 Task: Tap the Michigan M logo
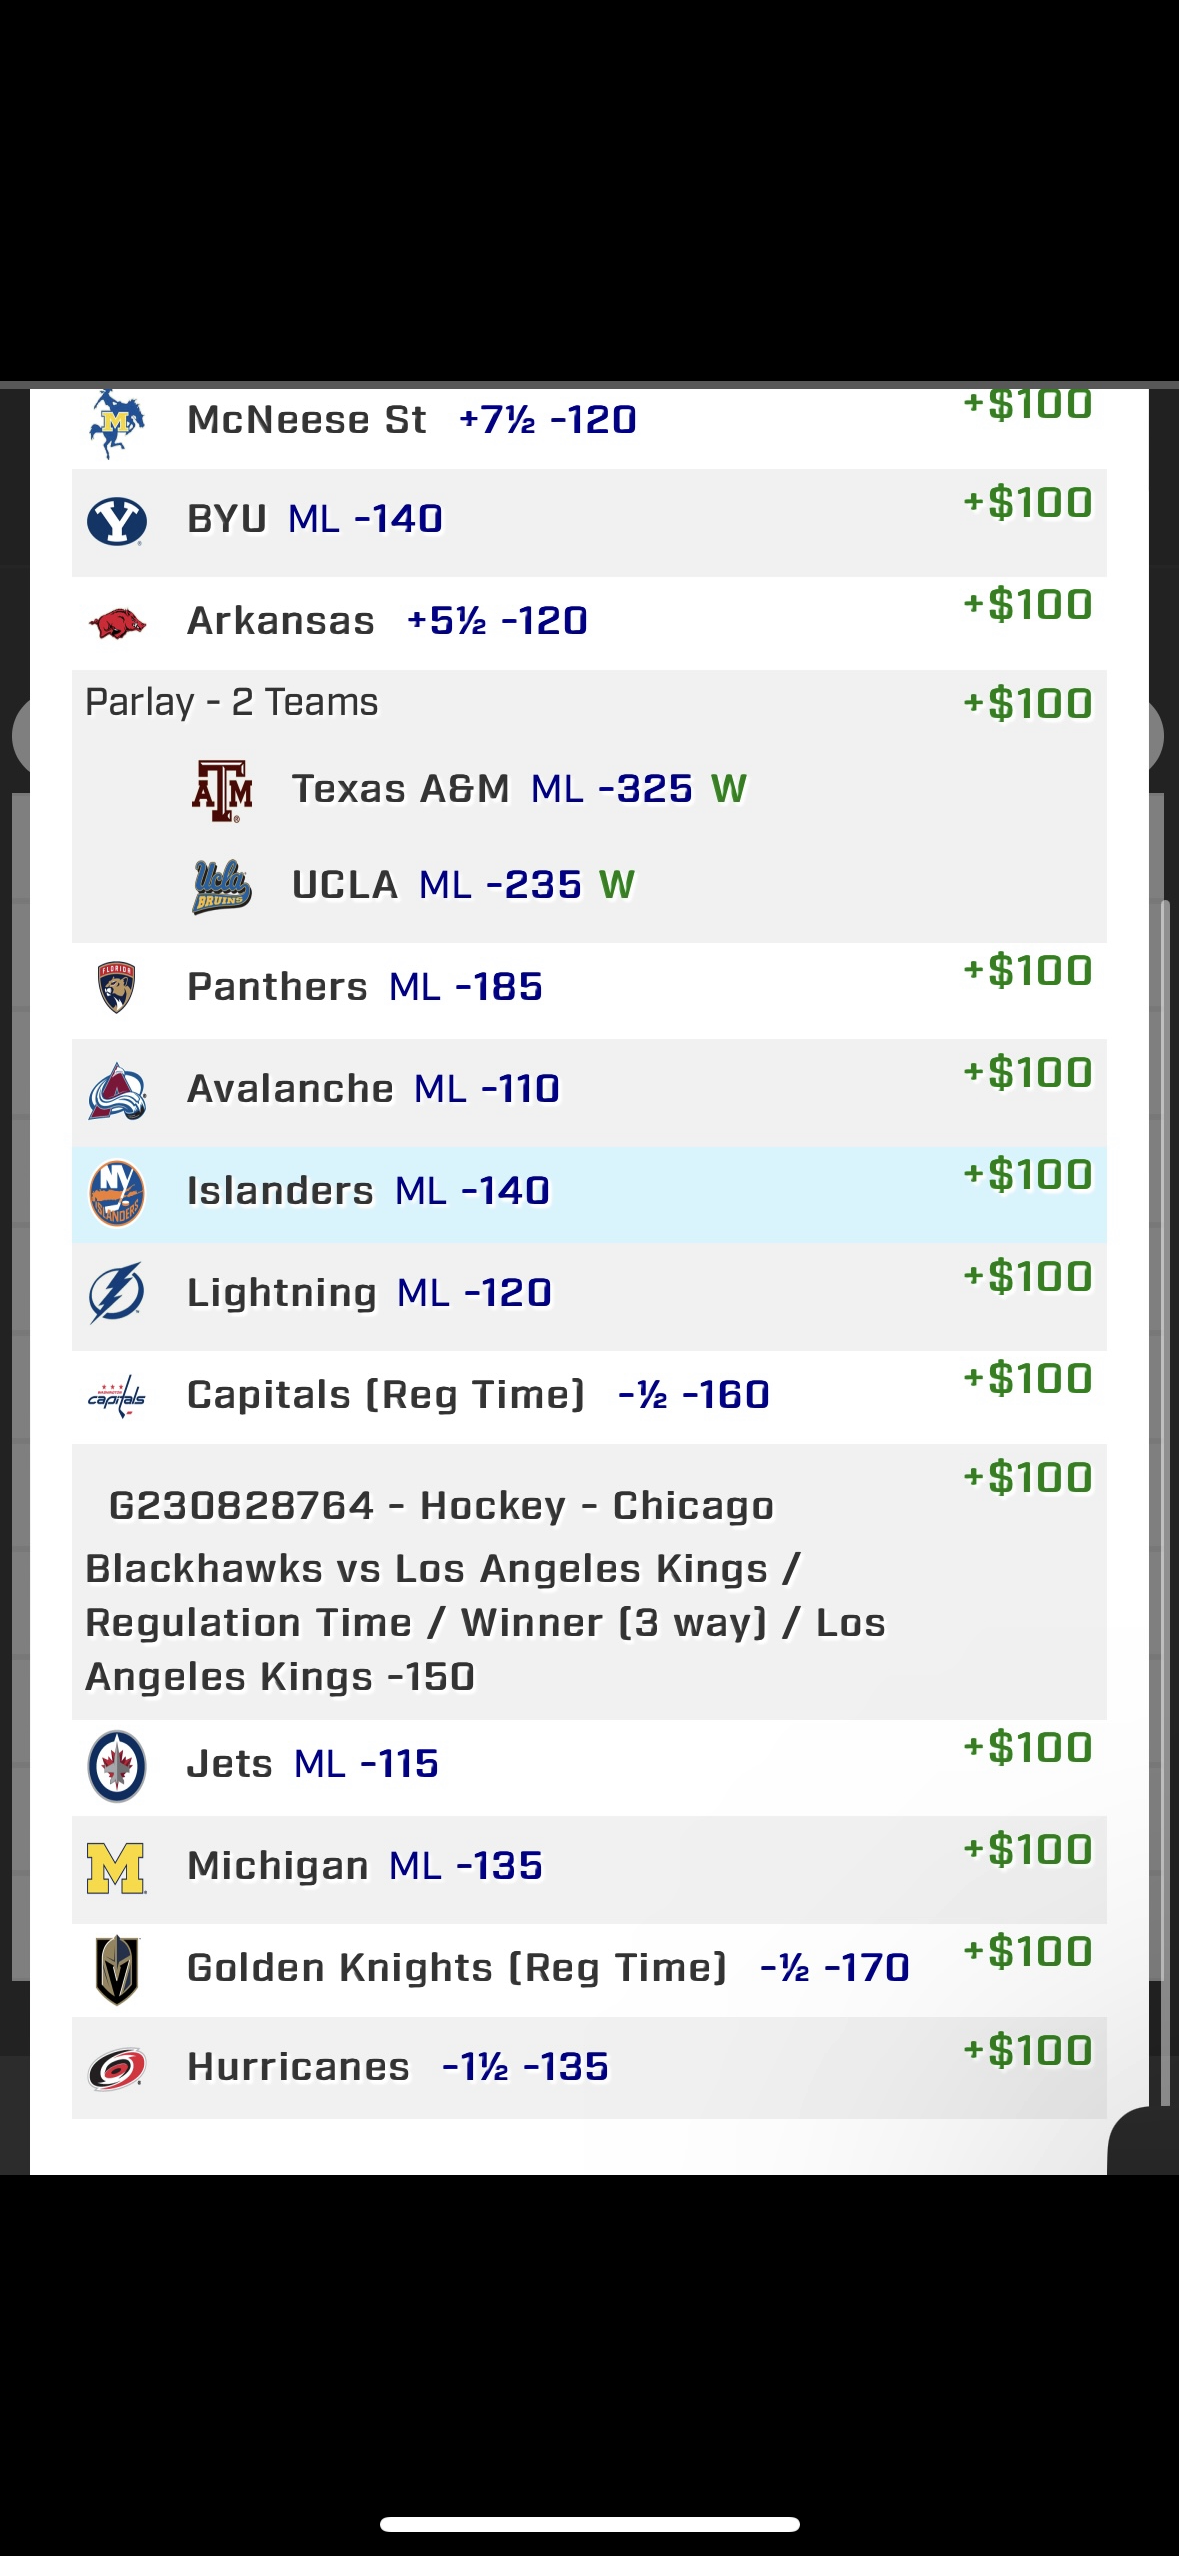(x=117, y=1868)
